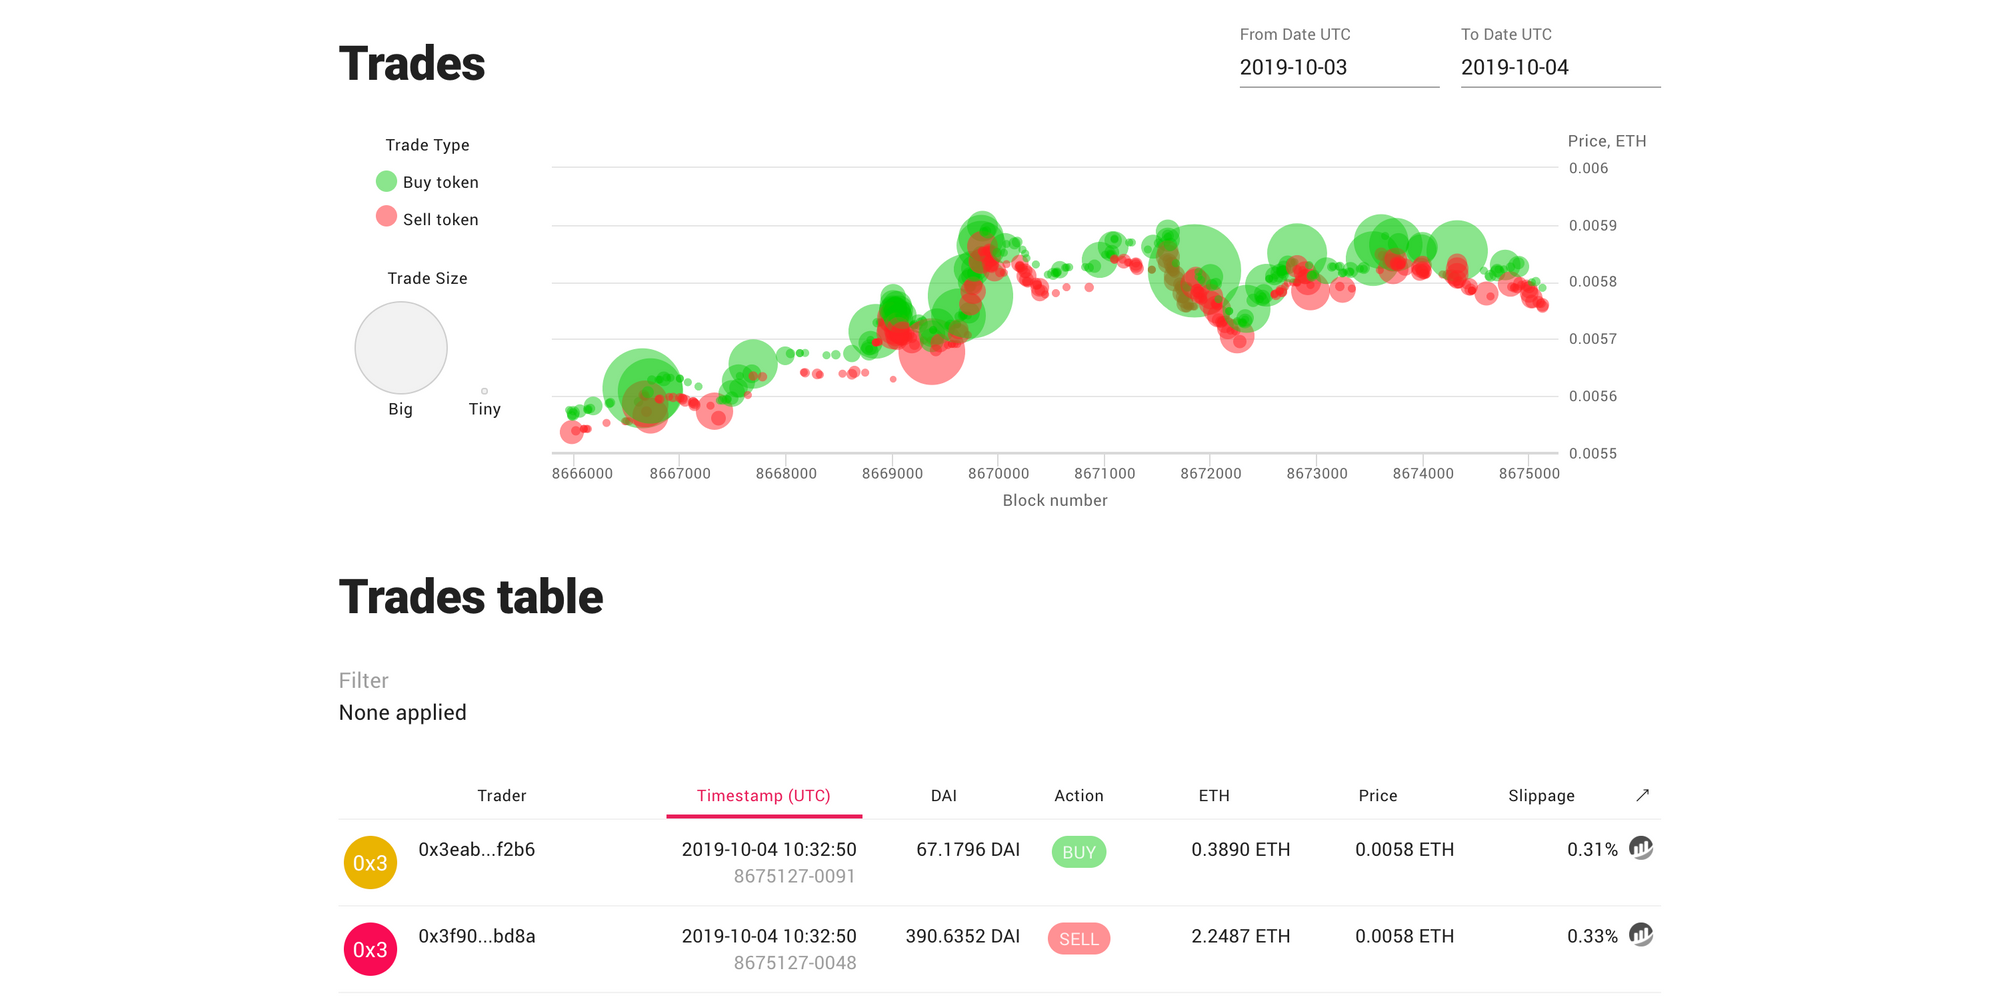Screen dimensions: 2000x1000
Task: Click the green BUY action badge
Action: [1078, 852]
